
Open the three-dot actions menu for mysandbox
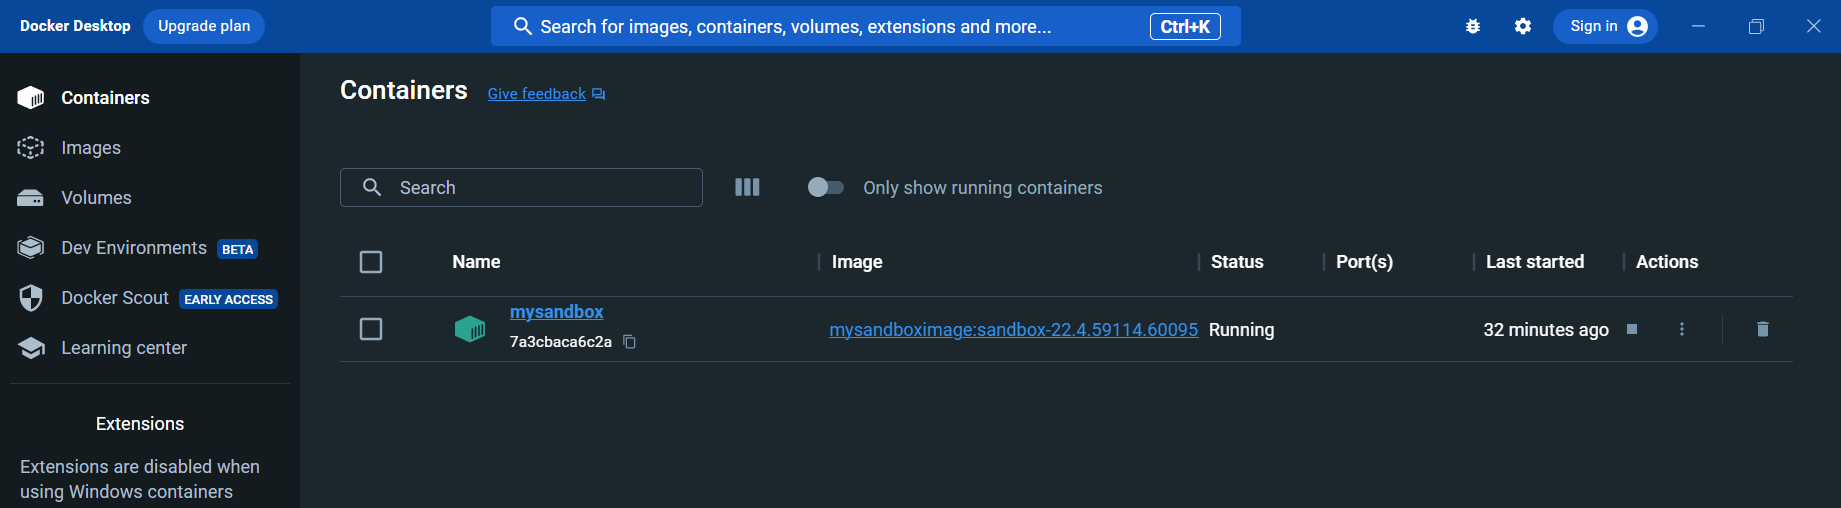[1682, 329]
